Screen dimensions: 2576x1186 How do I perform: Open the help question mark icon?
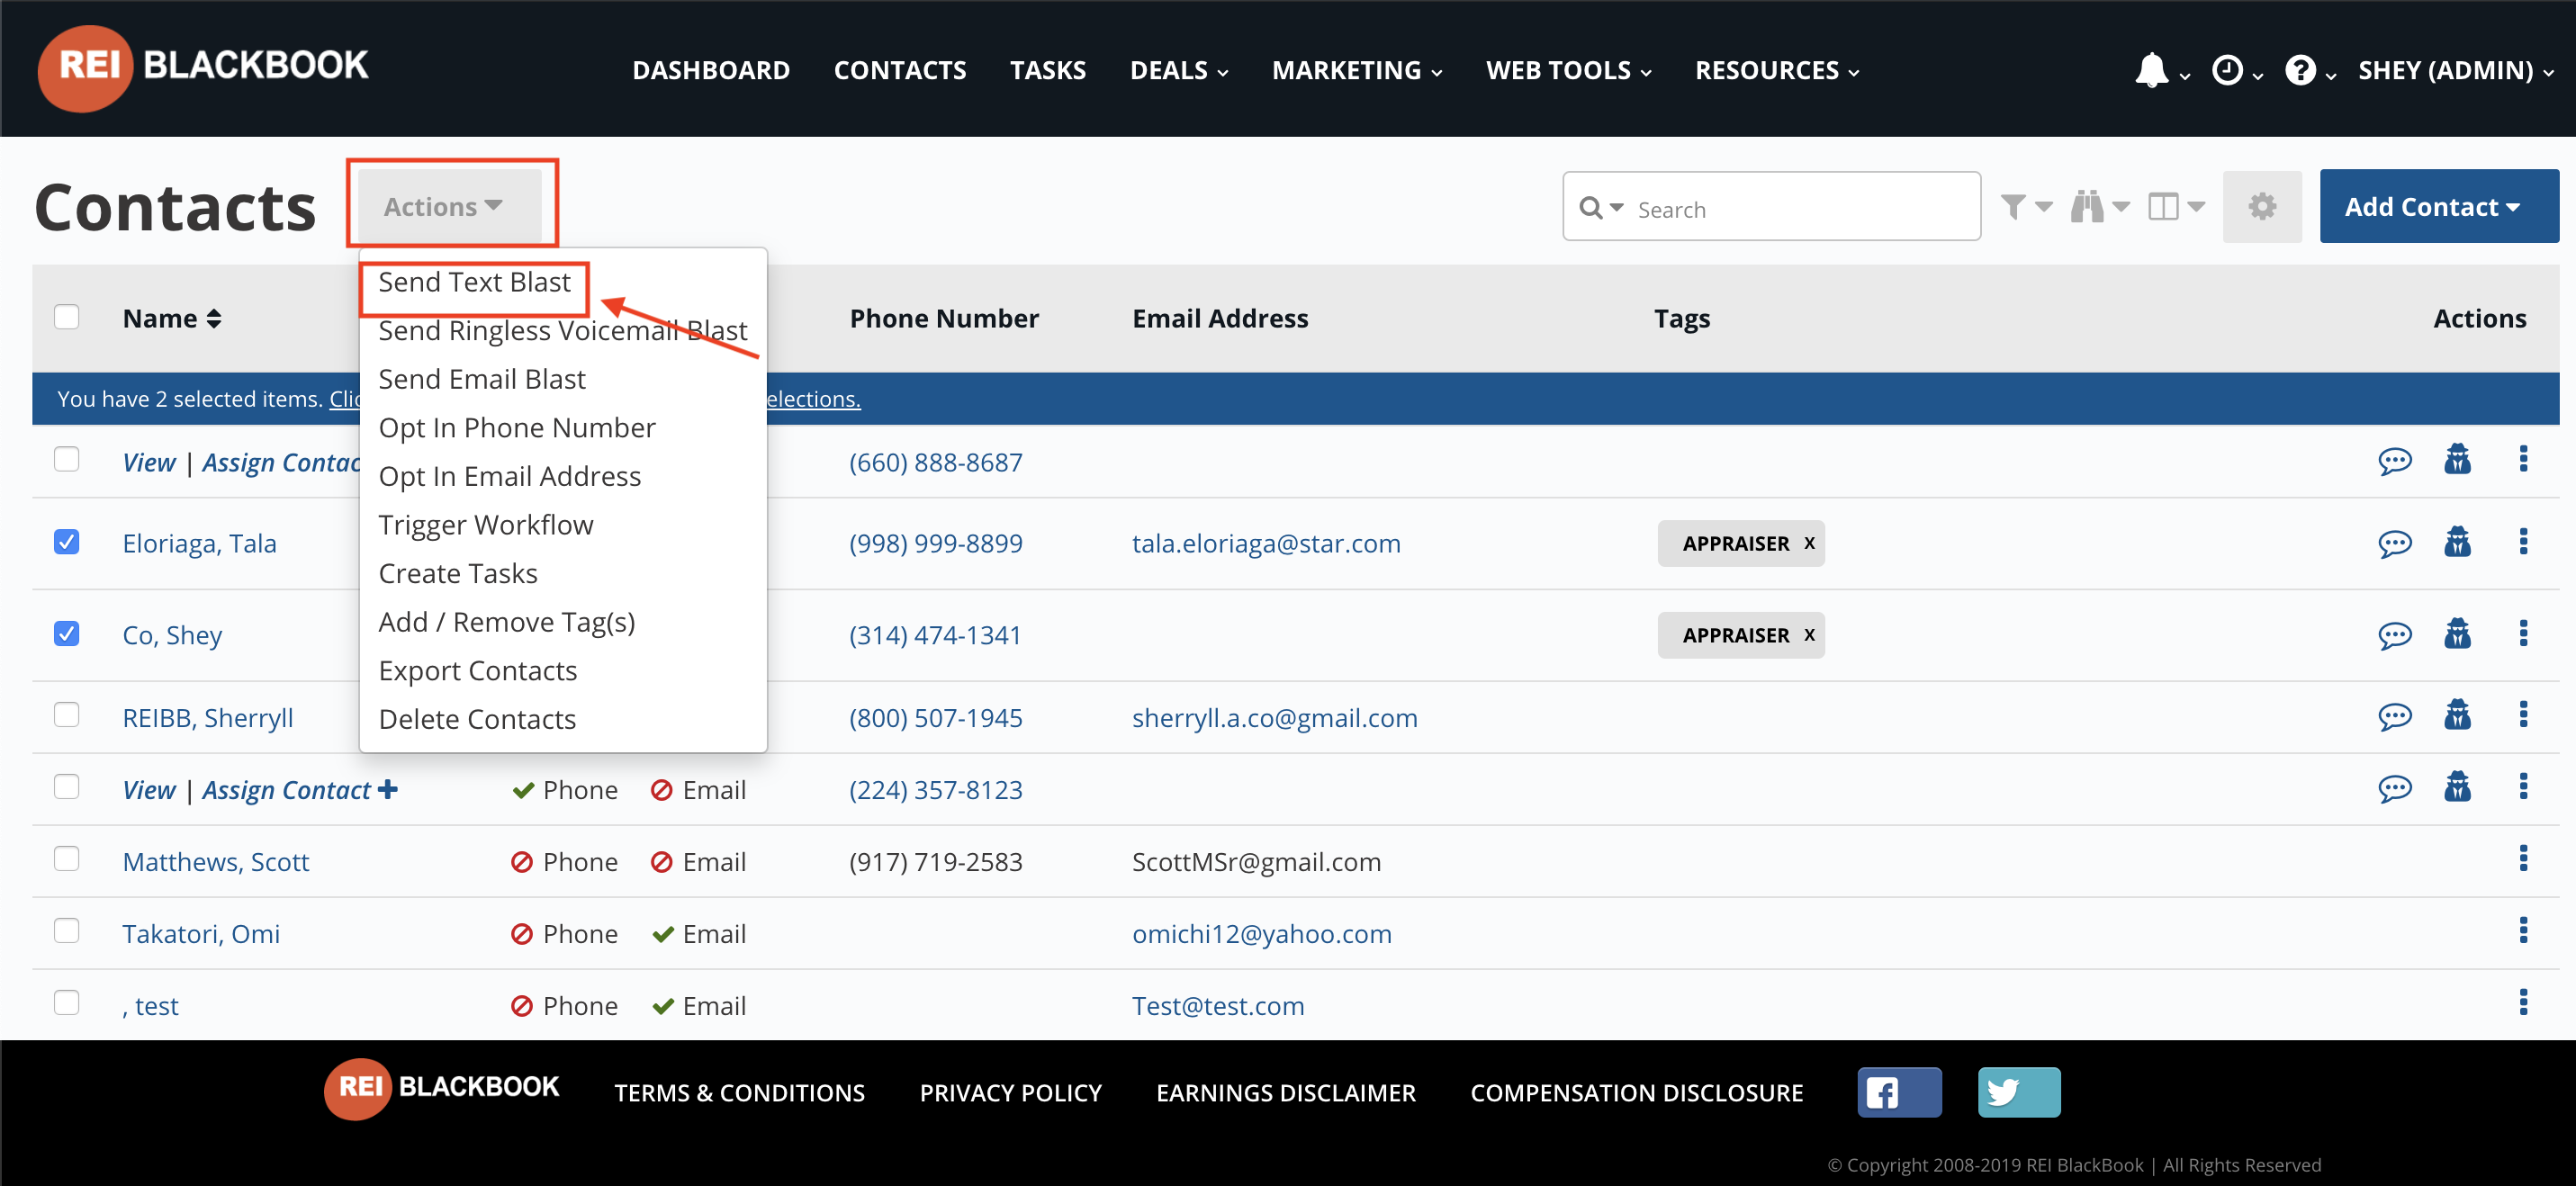click(2300, 71)
